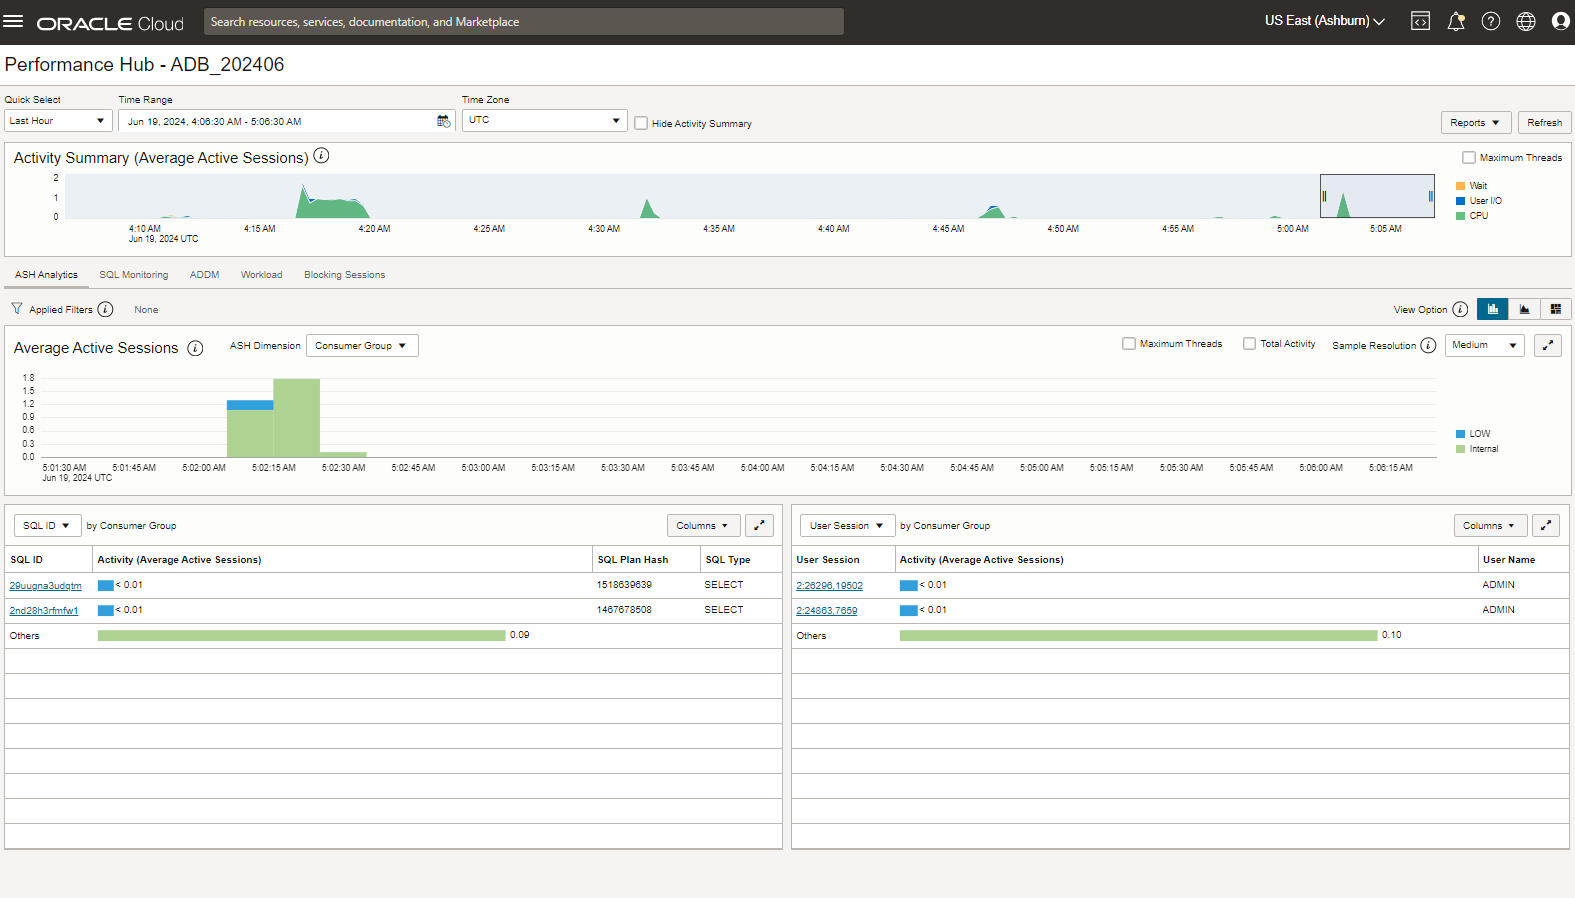Screen dimensions: 1575x898
Task: Expand the SQL ID table panel
Action: 760,525
